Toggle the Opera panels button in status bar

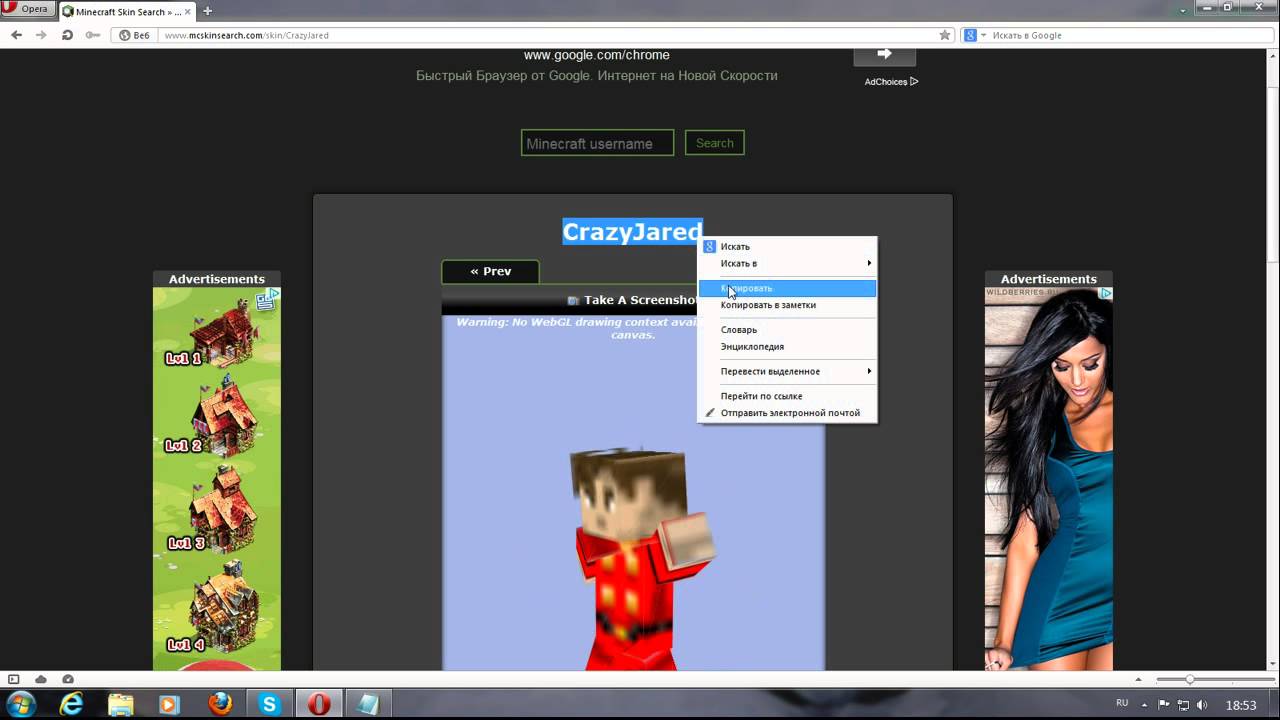tap(14, 679)
